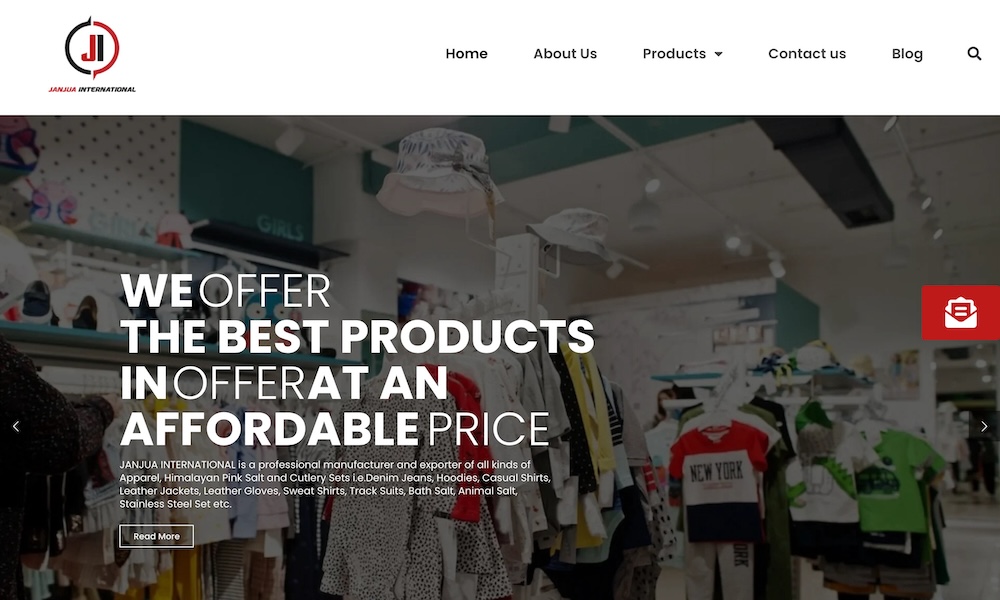The height and width of the screenshot is (600, 1000).
Task: Expand the Products dropdown caret
Action: [x=719, y=54]
